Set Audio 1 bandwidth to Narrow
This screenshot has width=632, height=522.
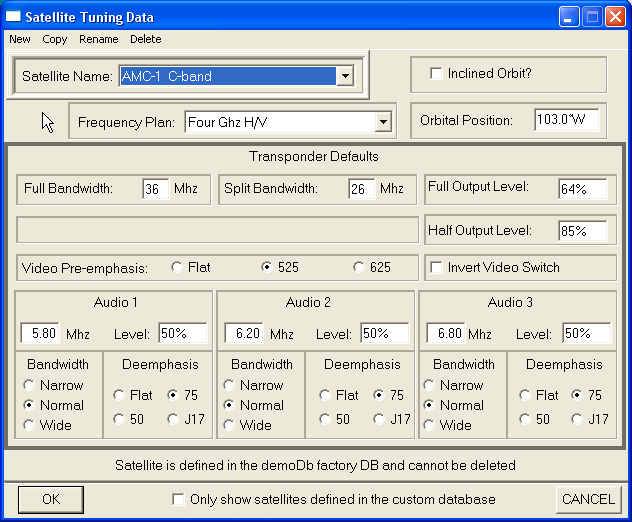point(29,385)
